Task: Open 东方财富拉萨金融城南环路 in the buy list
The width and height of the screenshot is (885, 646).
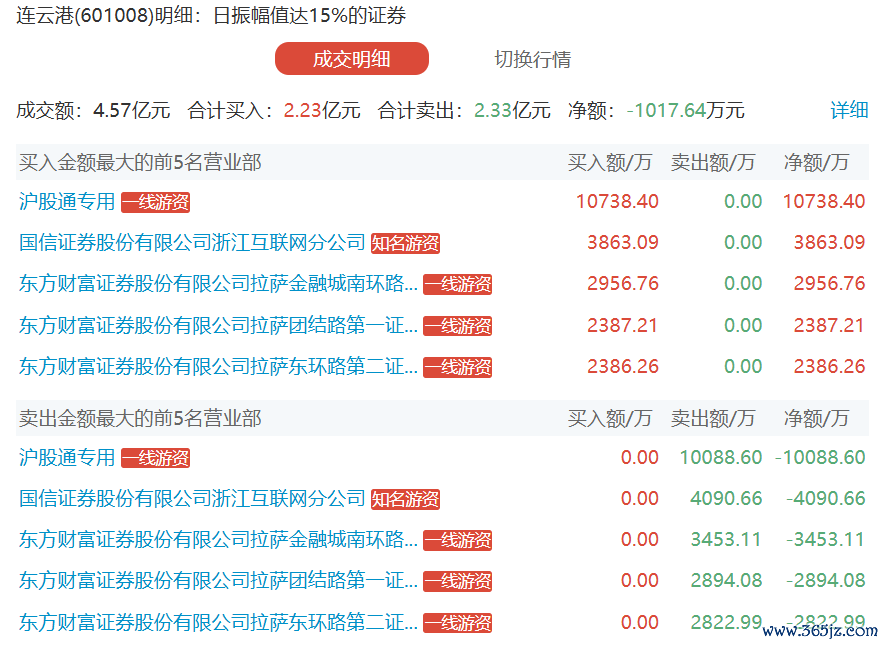Action: (x=218, y=284)
